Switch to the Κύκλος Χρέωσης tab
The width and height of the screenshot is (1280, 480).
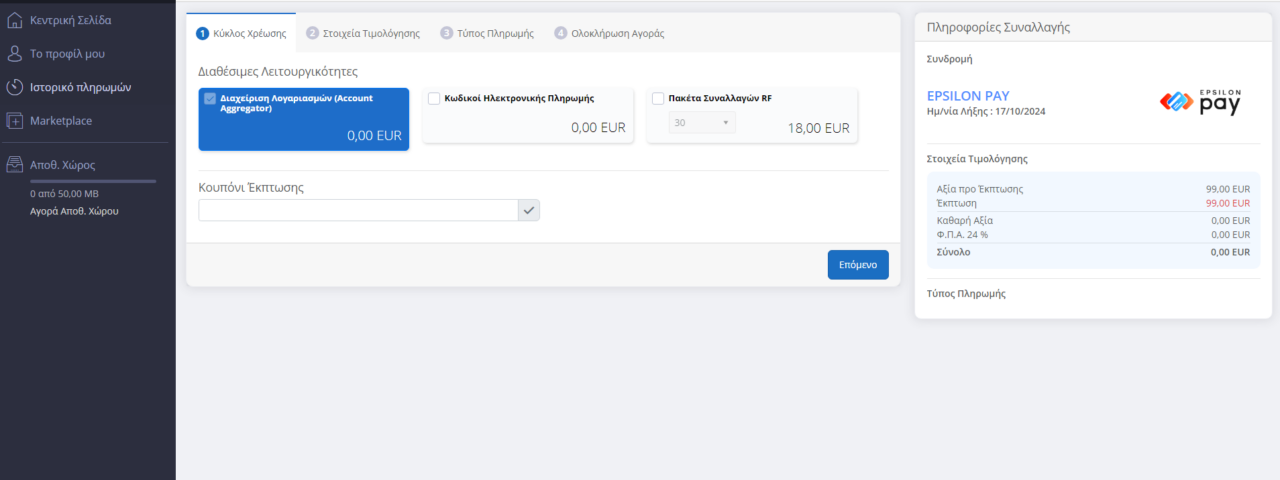(x=241, y=33)
